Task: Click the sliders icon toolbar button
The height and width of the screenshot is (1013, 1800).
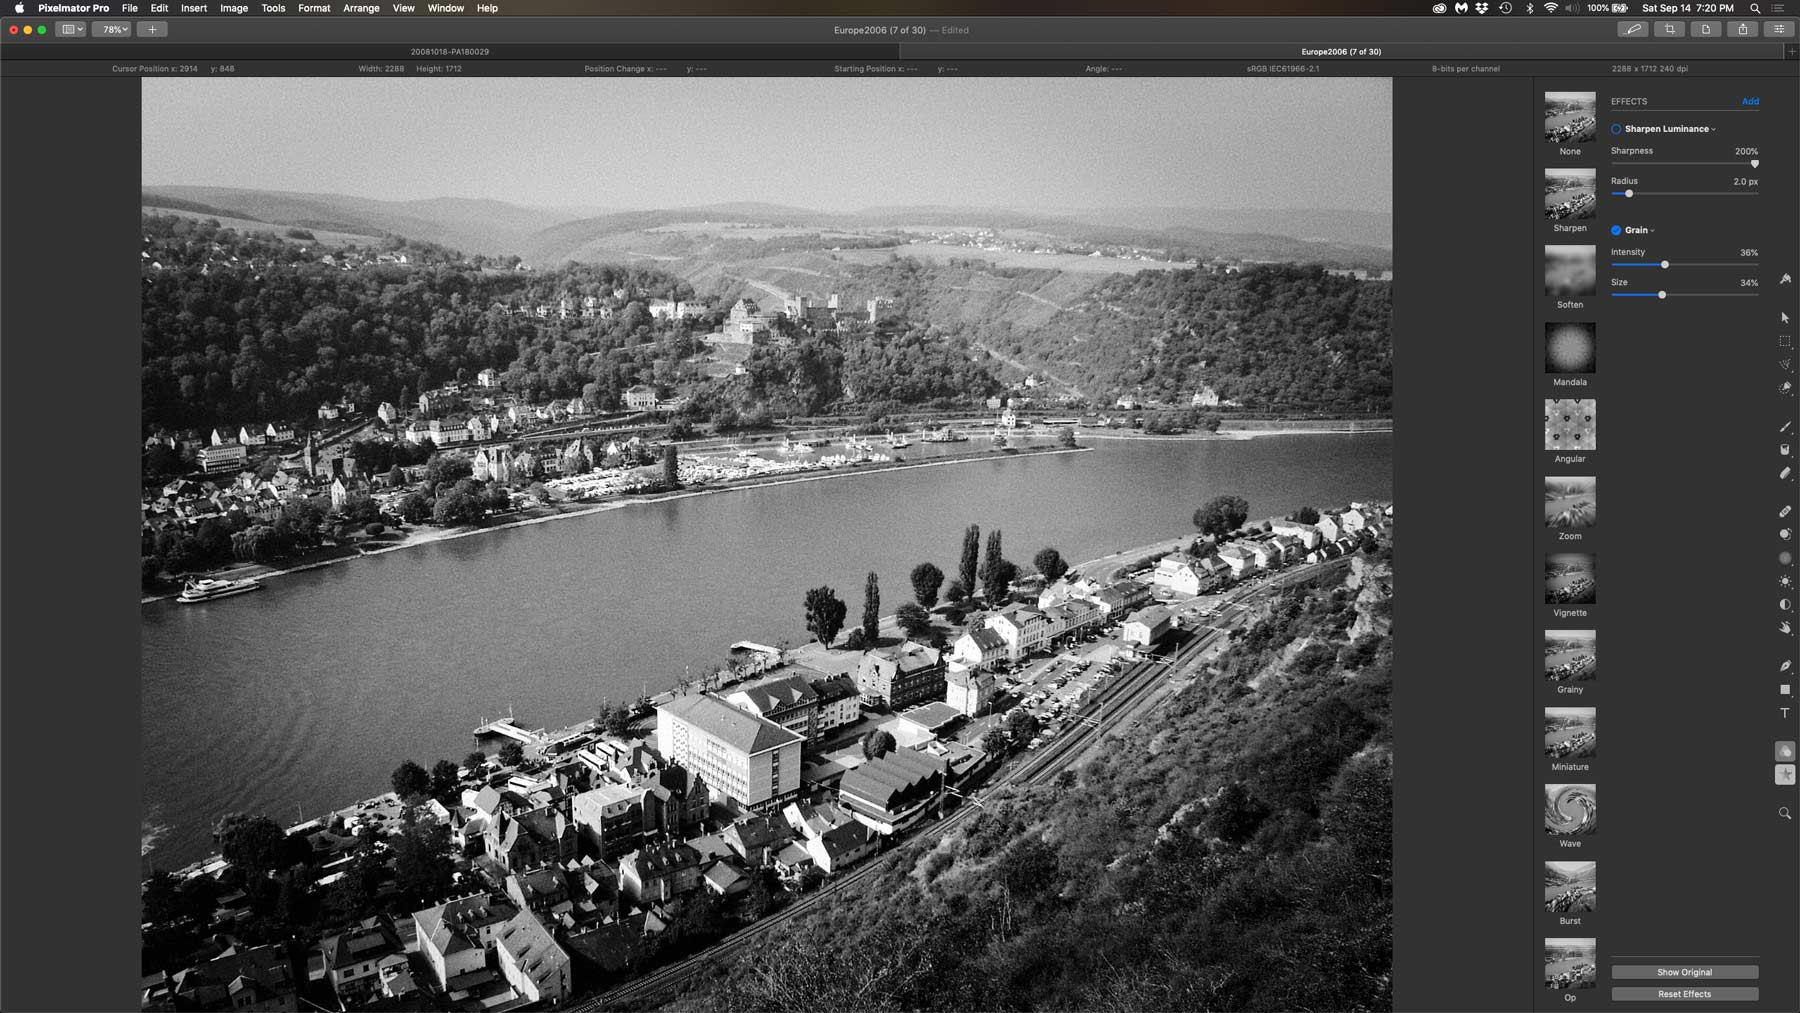Action: click(1779, 30)
